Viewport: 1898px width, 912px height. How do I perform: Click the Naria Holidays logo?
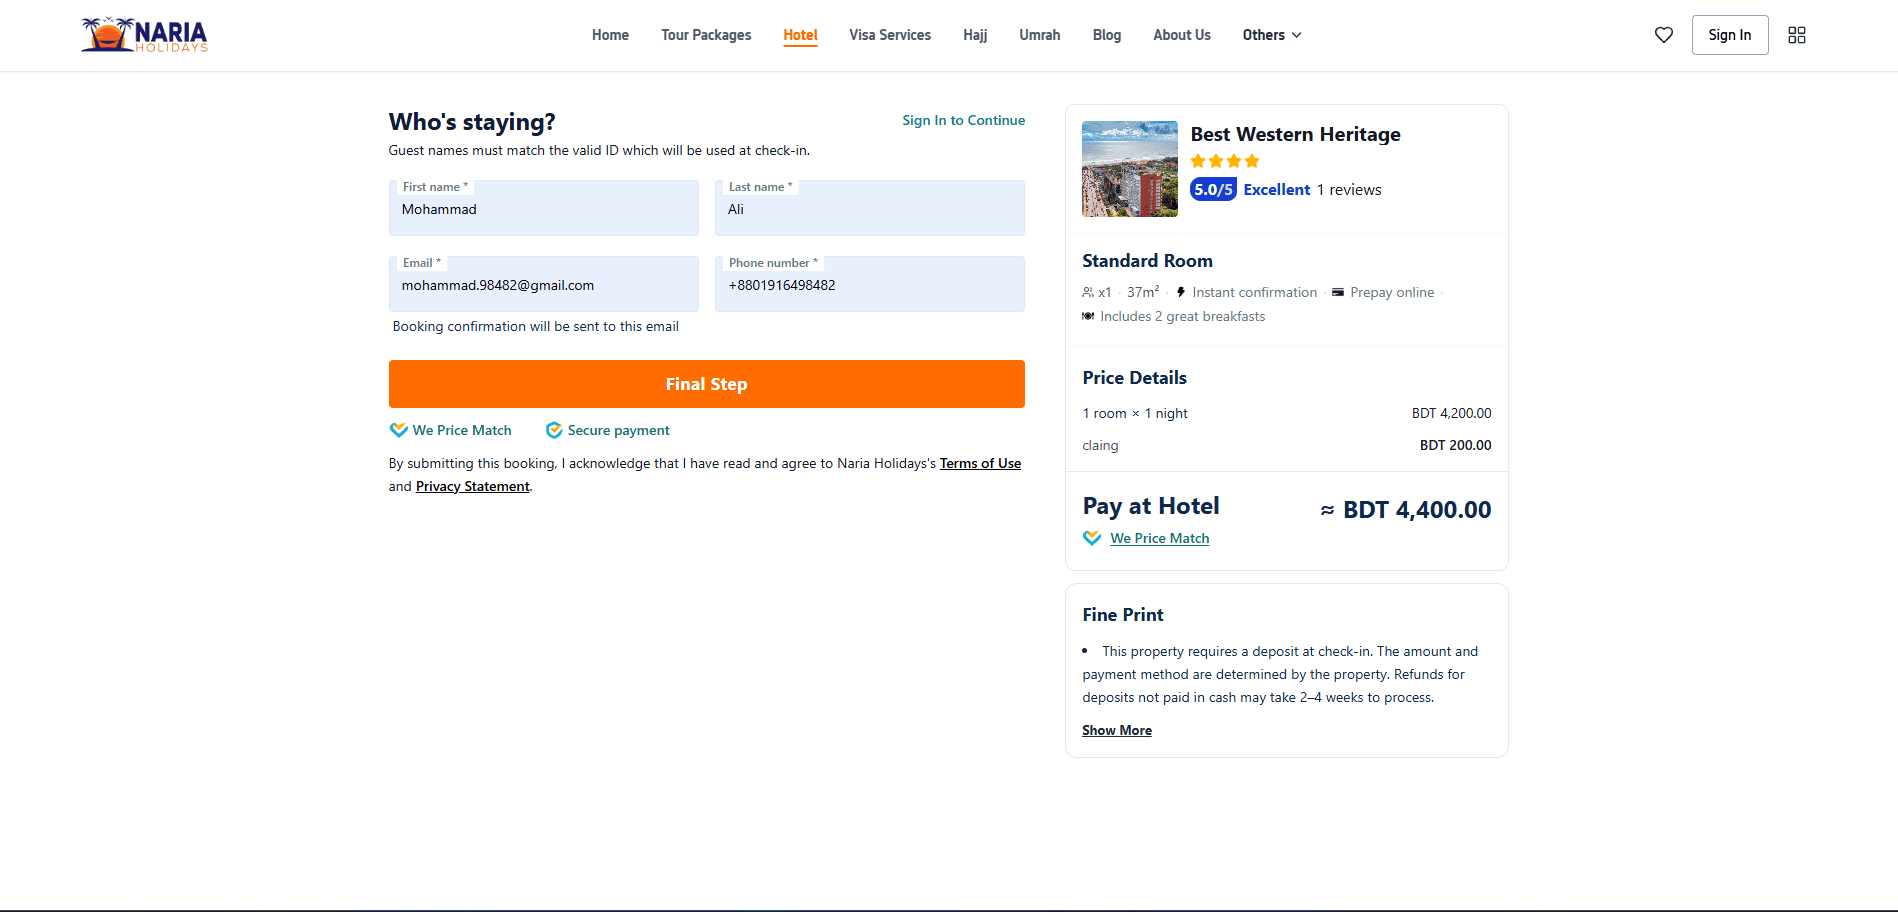click(145, 35)
